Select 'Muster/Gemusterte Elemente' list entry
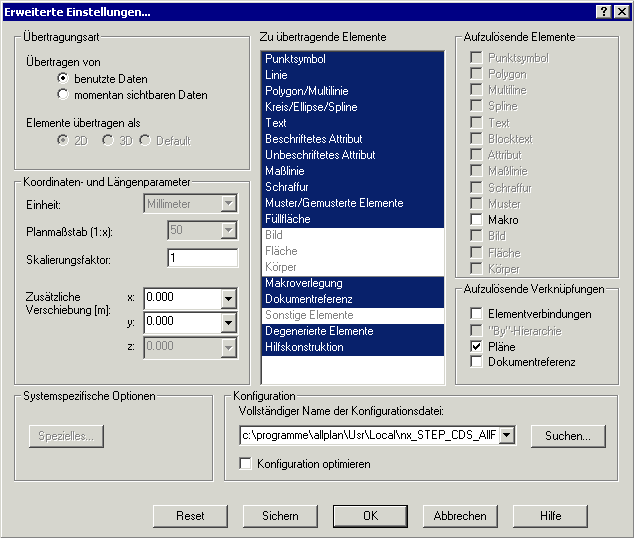 [x=353, y=203]
